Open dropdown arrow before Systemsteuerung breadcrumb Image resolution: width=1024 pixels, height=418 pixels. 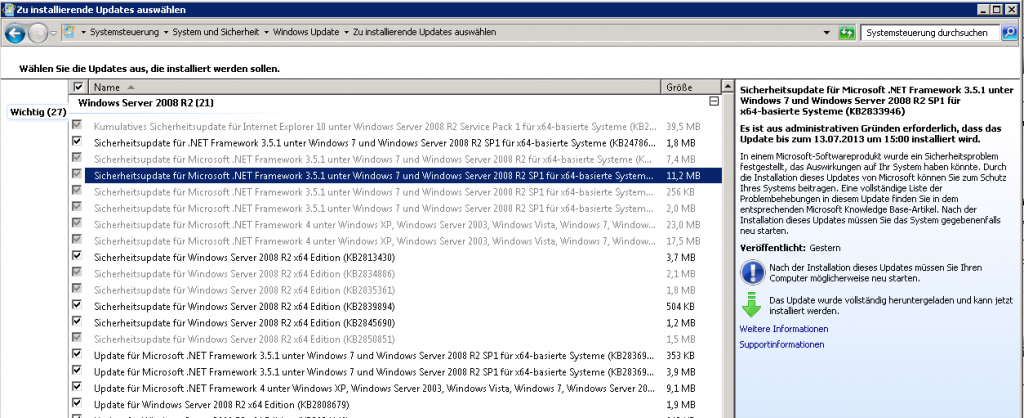tap(84, 33)
